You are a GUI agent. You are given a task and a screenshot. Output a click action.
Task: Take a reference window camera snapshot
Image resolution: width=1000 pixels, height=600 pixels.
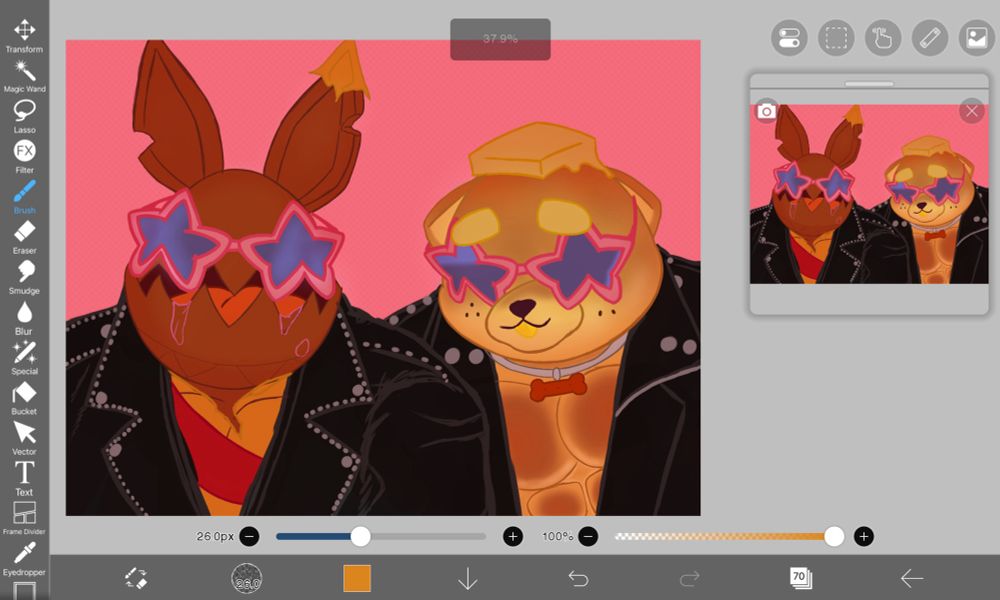point(767,112)
